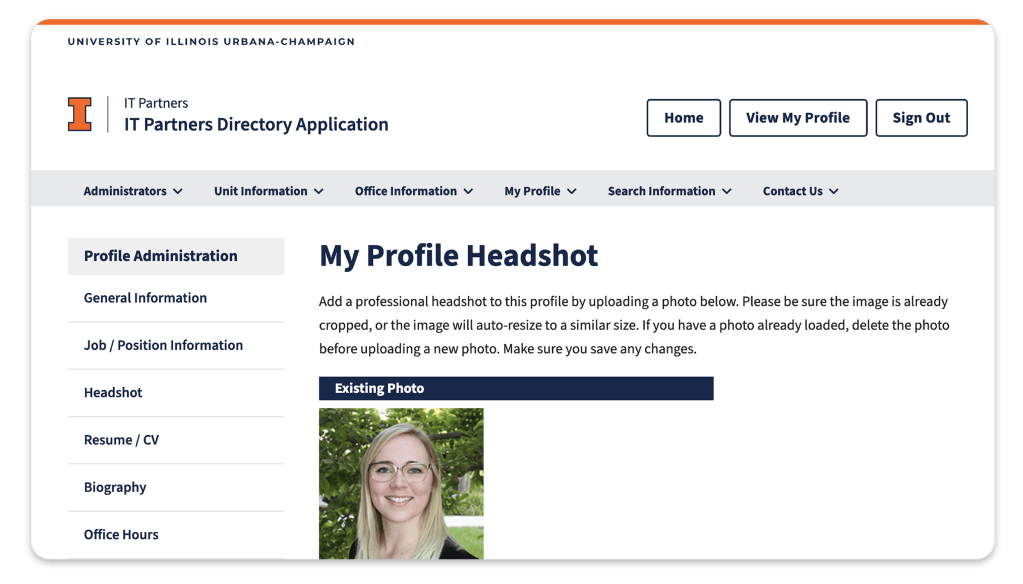Open View My Profile page
Viewport: 1023px width, 584px height.
797,118
